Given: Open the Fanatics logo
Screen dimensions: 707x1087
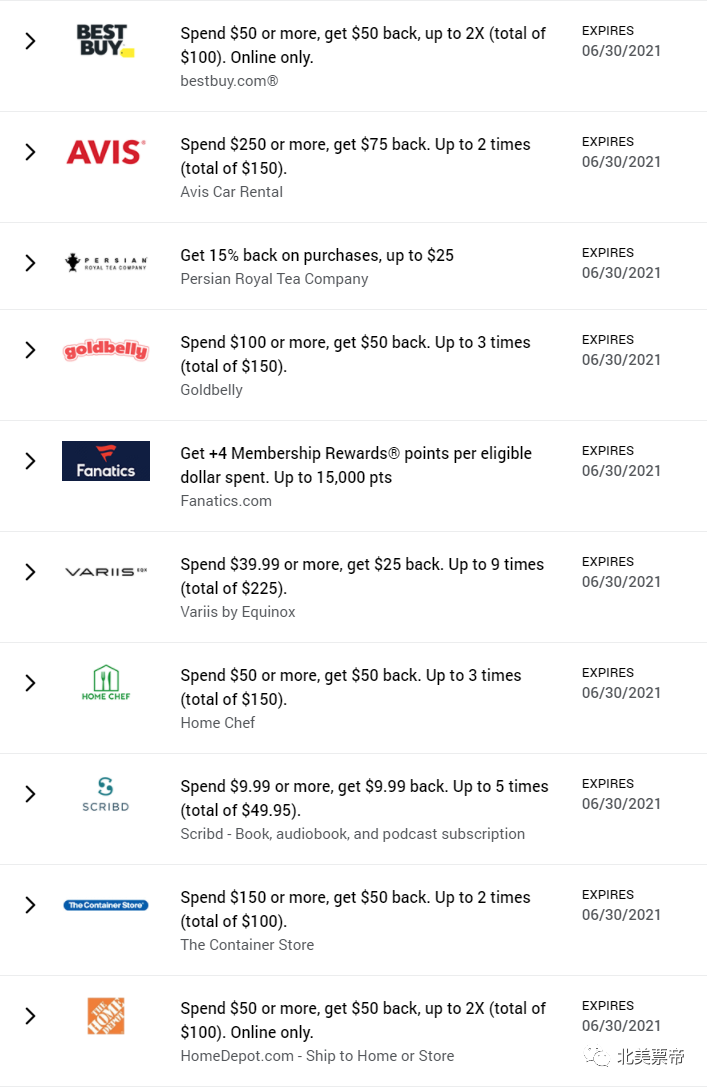Looking at the screenshot, I should coord(105,461).
